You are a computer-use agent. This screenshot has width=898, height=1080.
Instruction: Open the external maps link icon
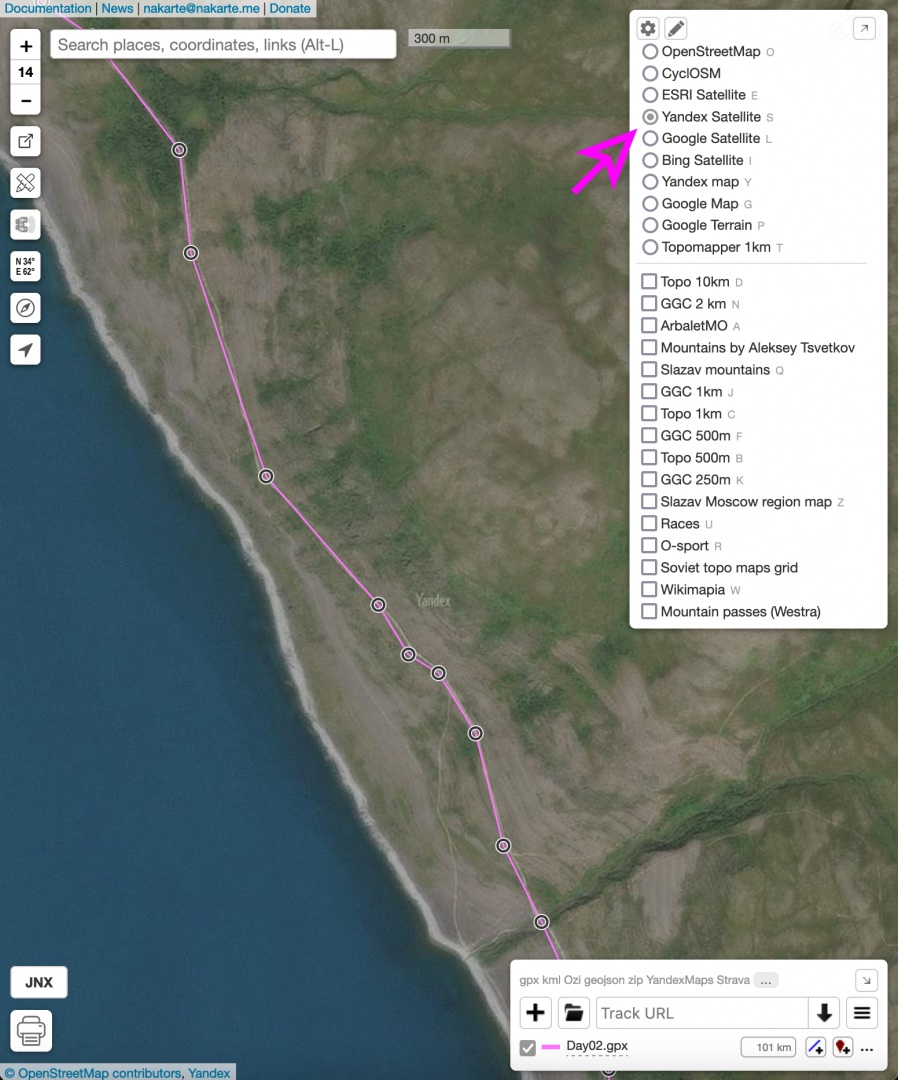tap(26, 141)
